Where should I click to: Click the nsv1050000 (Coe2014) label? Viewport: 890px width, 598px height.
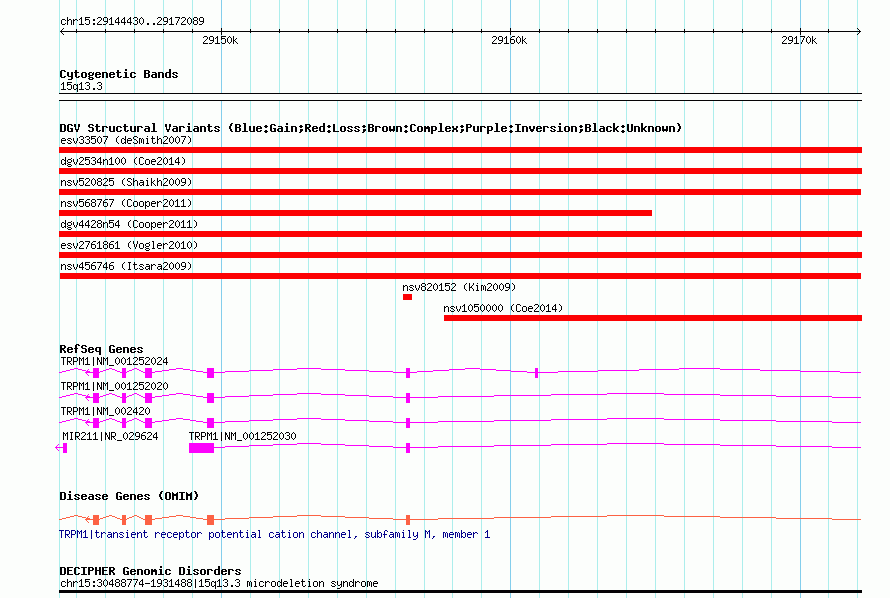pyautogui.click(x=503, y=308)
